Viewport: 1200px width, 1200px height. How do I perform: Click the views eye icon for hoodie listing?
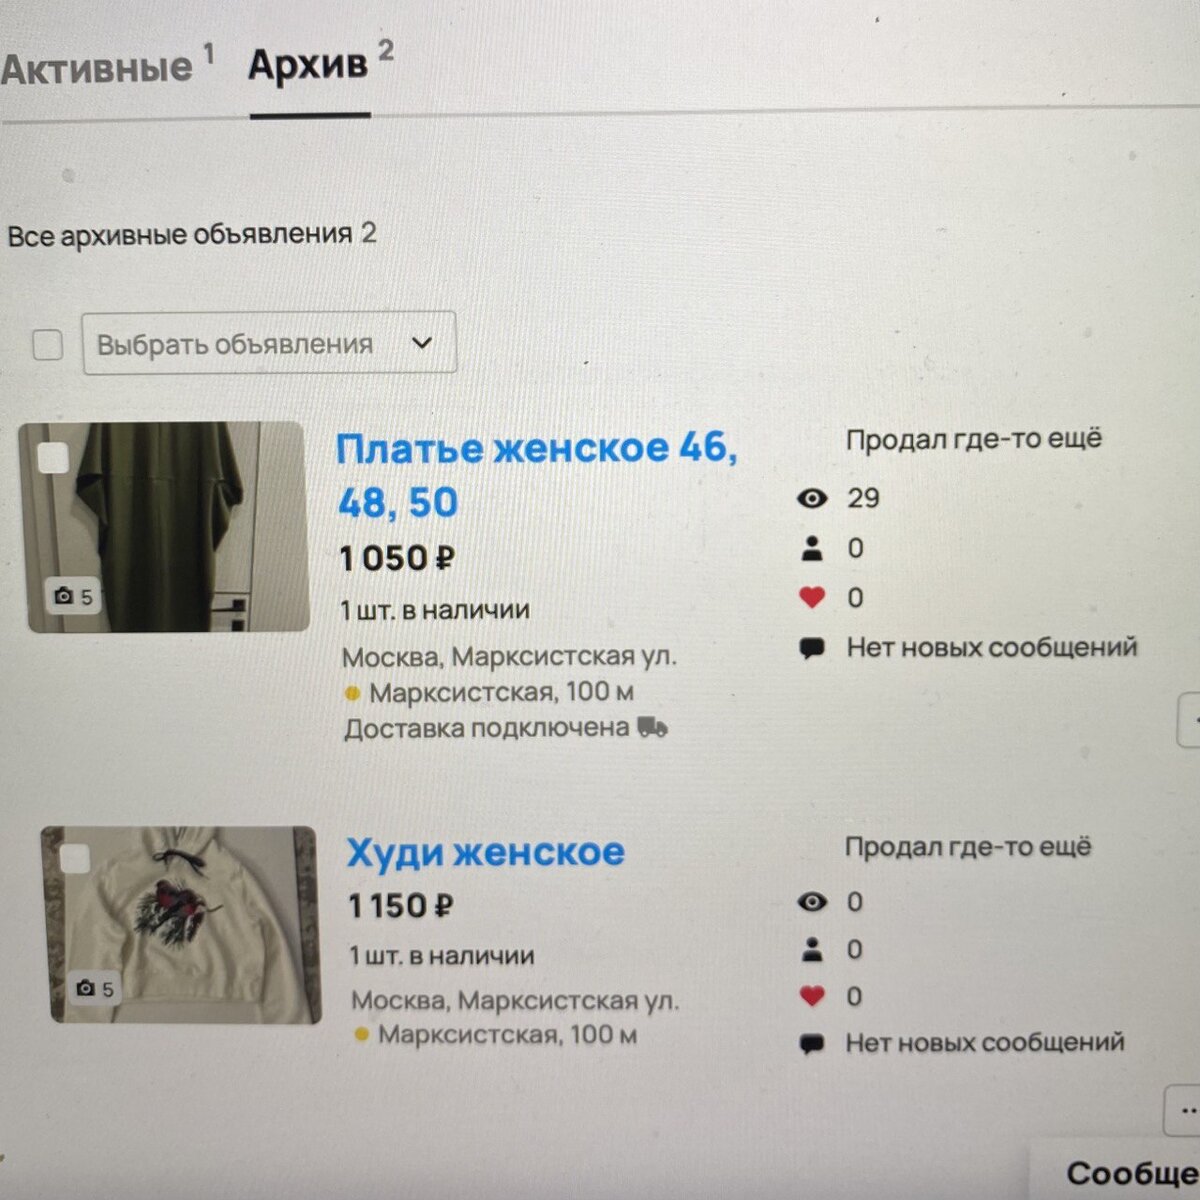click(x=812, y=902)
